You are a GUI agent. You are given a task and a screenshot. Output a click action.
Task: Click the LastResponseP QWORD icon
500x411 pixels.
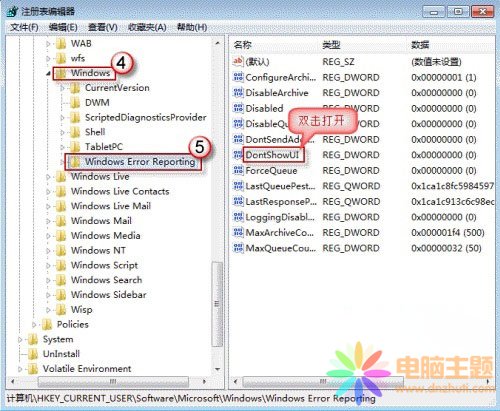point(238,201)
